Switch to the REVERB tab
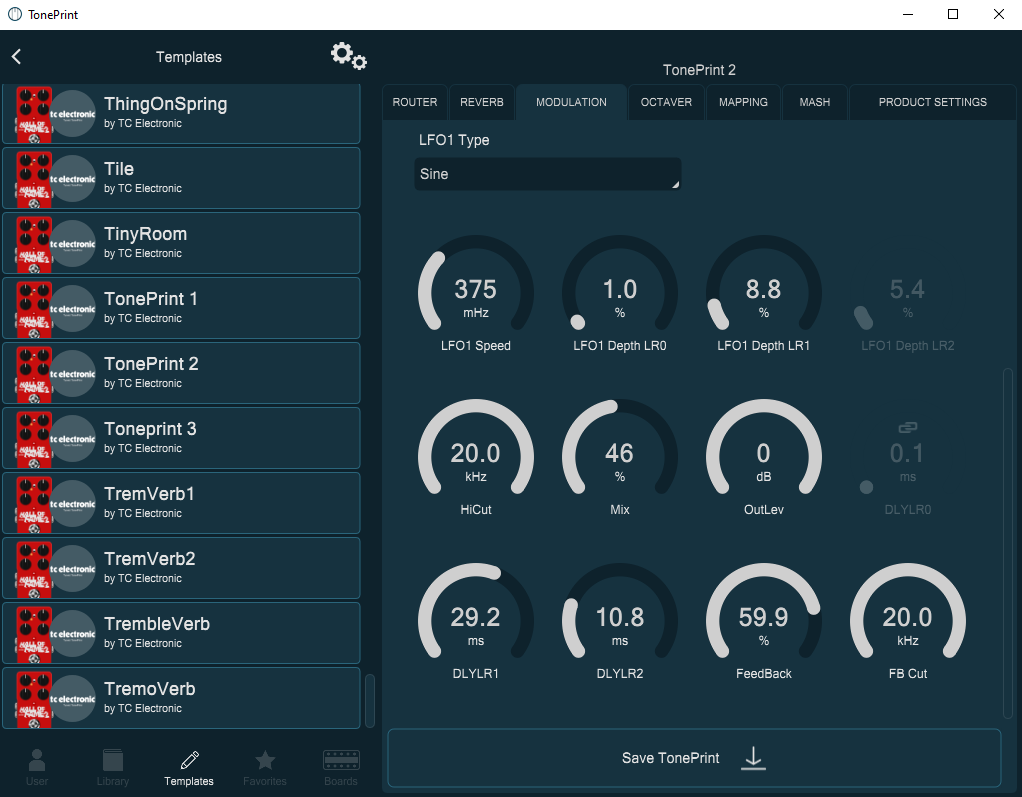This screenshot has width=1022, height=797. pos(482,102)
